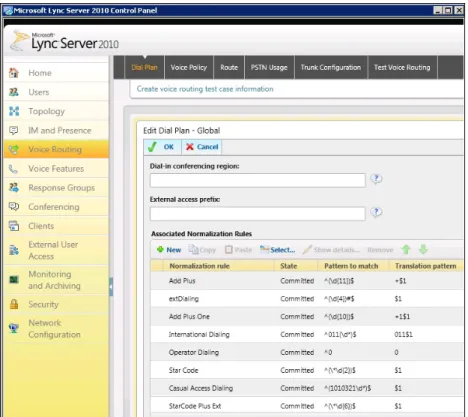Viewport: 468px width, 417px height.
Task: Collapse the left navigation pane handle
Action: click(x=111, y=287)
